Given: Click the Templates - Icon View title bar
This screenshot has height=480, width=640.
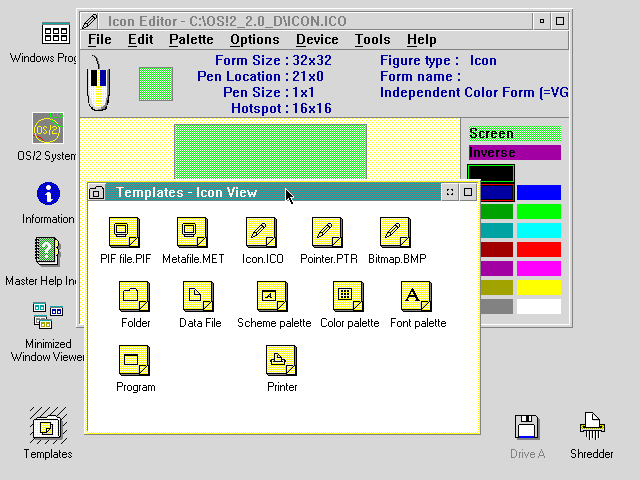Looking at the screenshot, I should (x=273, y=192).
